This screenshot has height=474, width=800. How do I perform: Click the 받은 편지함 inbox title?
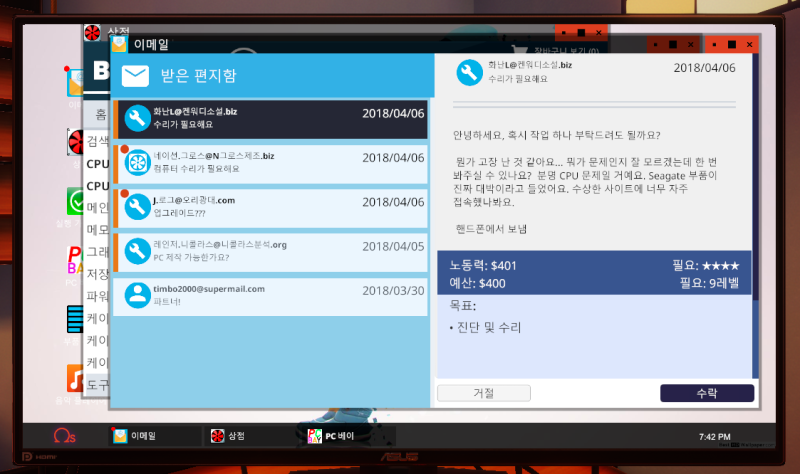[198, 76]
